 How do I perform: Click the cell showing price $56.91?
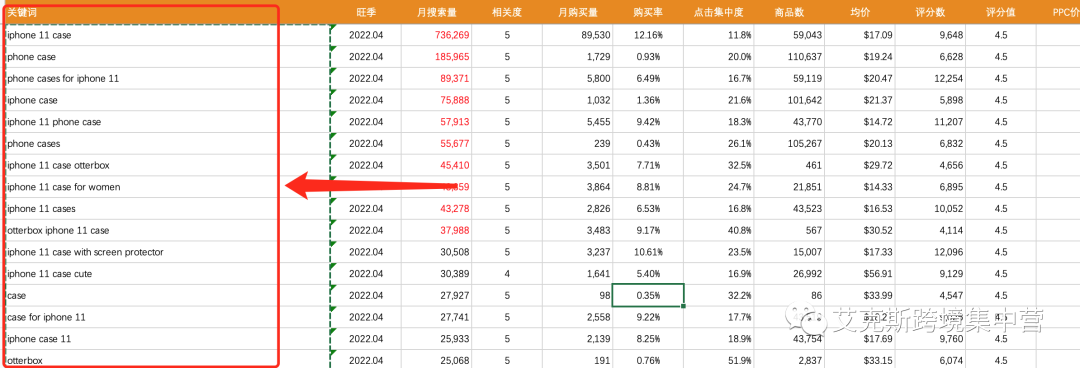pos(860,274)
